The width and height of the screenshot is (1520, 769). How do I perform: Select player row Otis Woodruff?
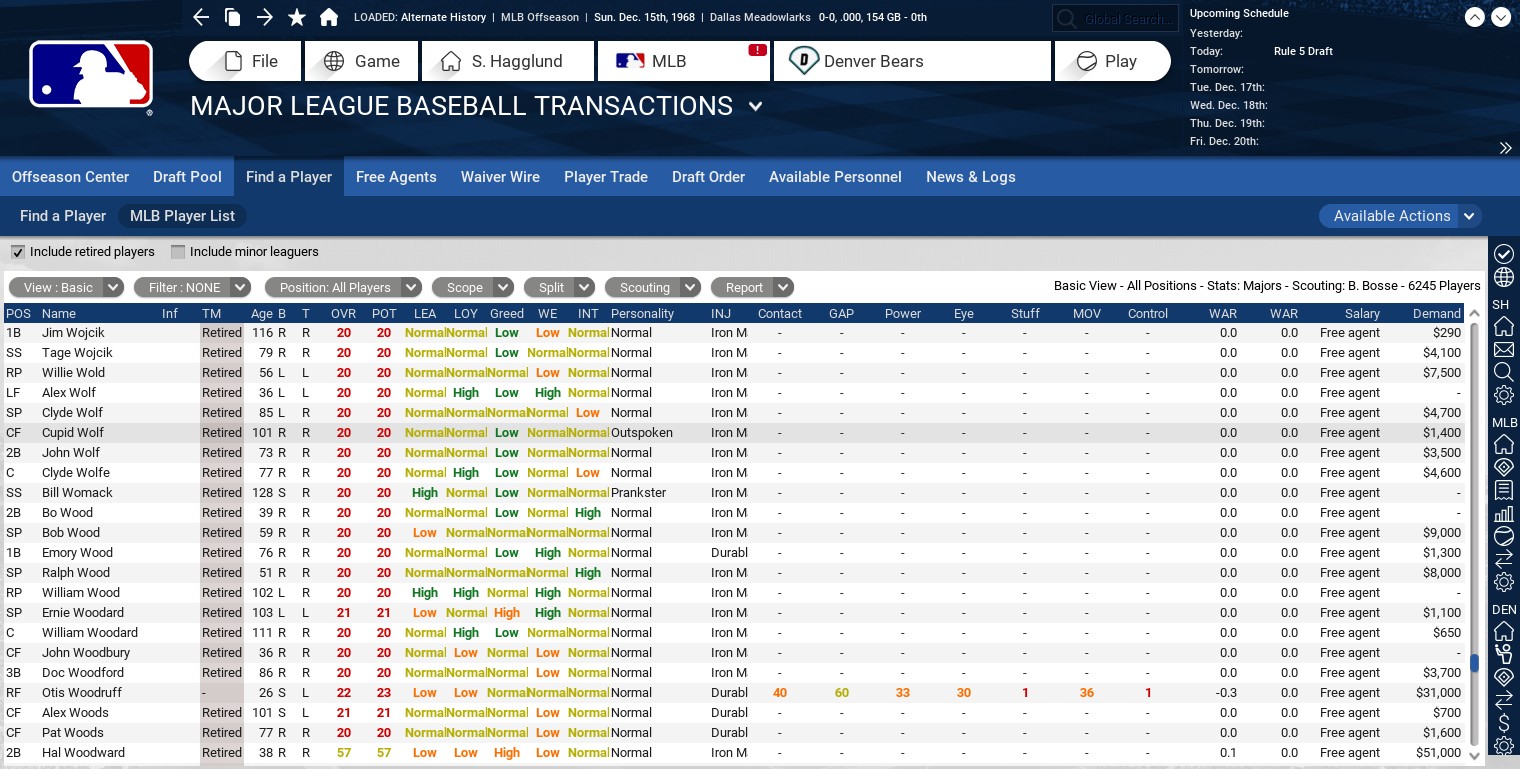point(734,692)
